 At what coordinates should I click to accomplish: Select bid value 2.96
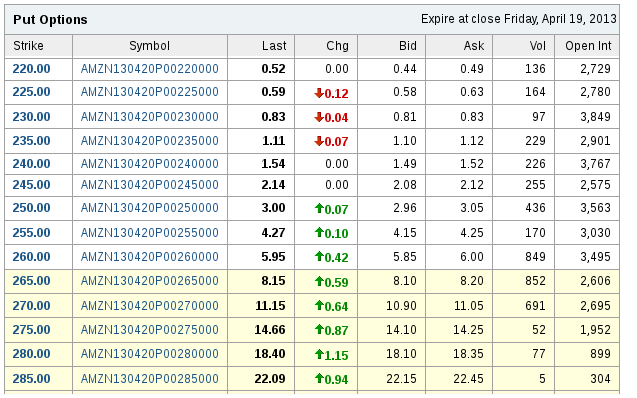pos(405,208)
